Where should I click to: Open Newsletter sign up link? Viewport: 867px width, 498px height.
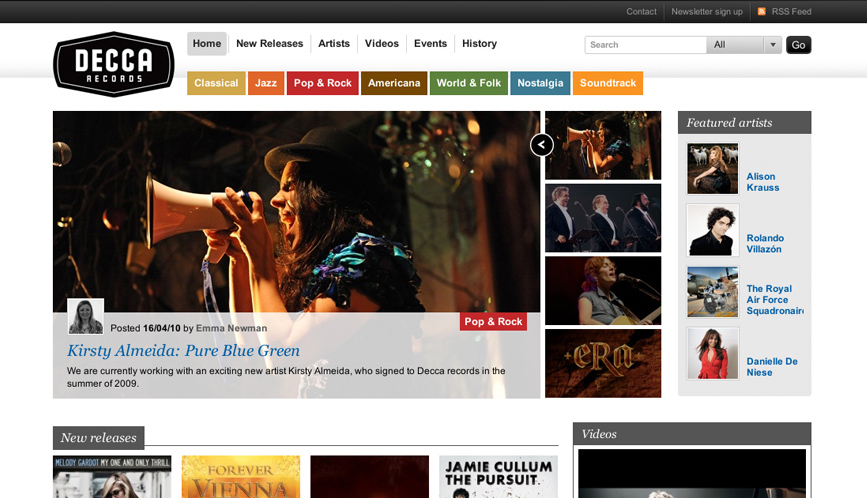[707, 12]
